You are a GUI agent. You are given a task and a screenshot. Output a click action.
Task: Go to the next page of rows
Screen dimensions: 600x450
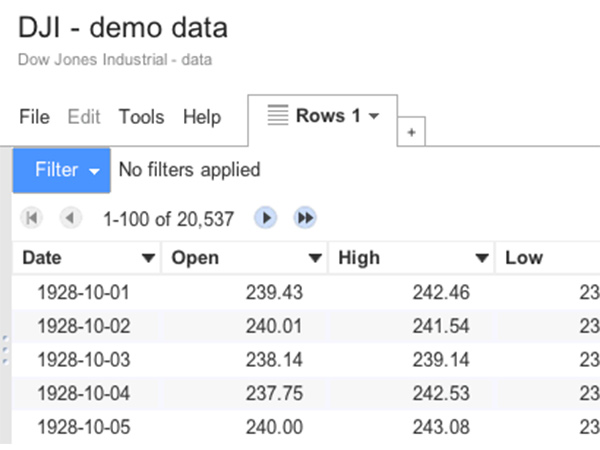pos(265,217)
